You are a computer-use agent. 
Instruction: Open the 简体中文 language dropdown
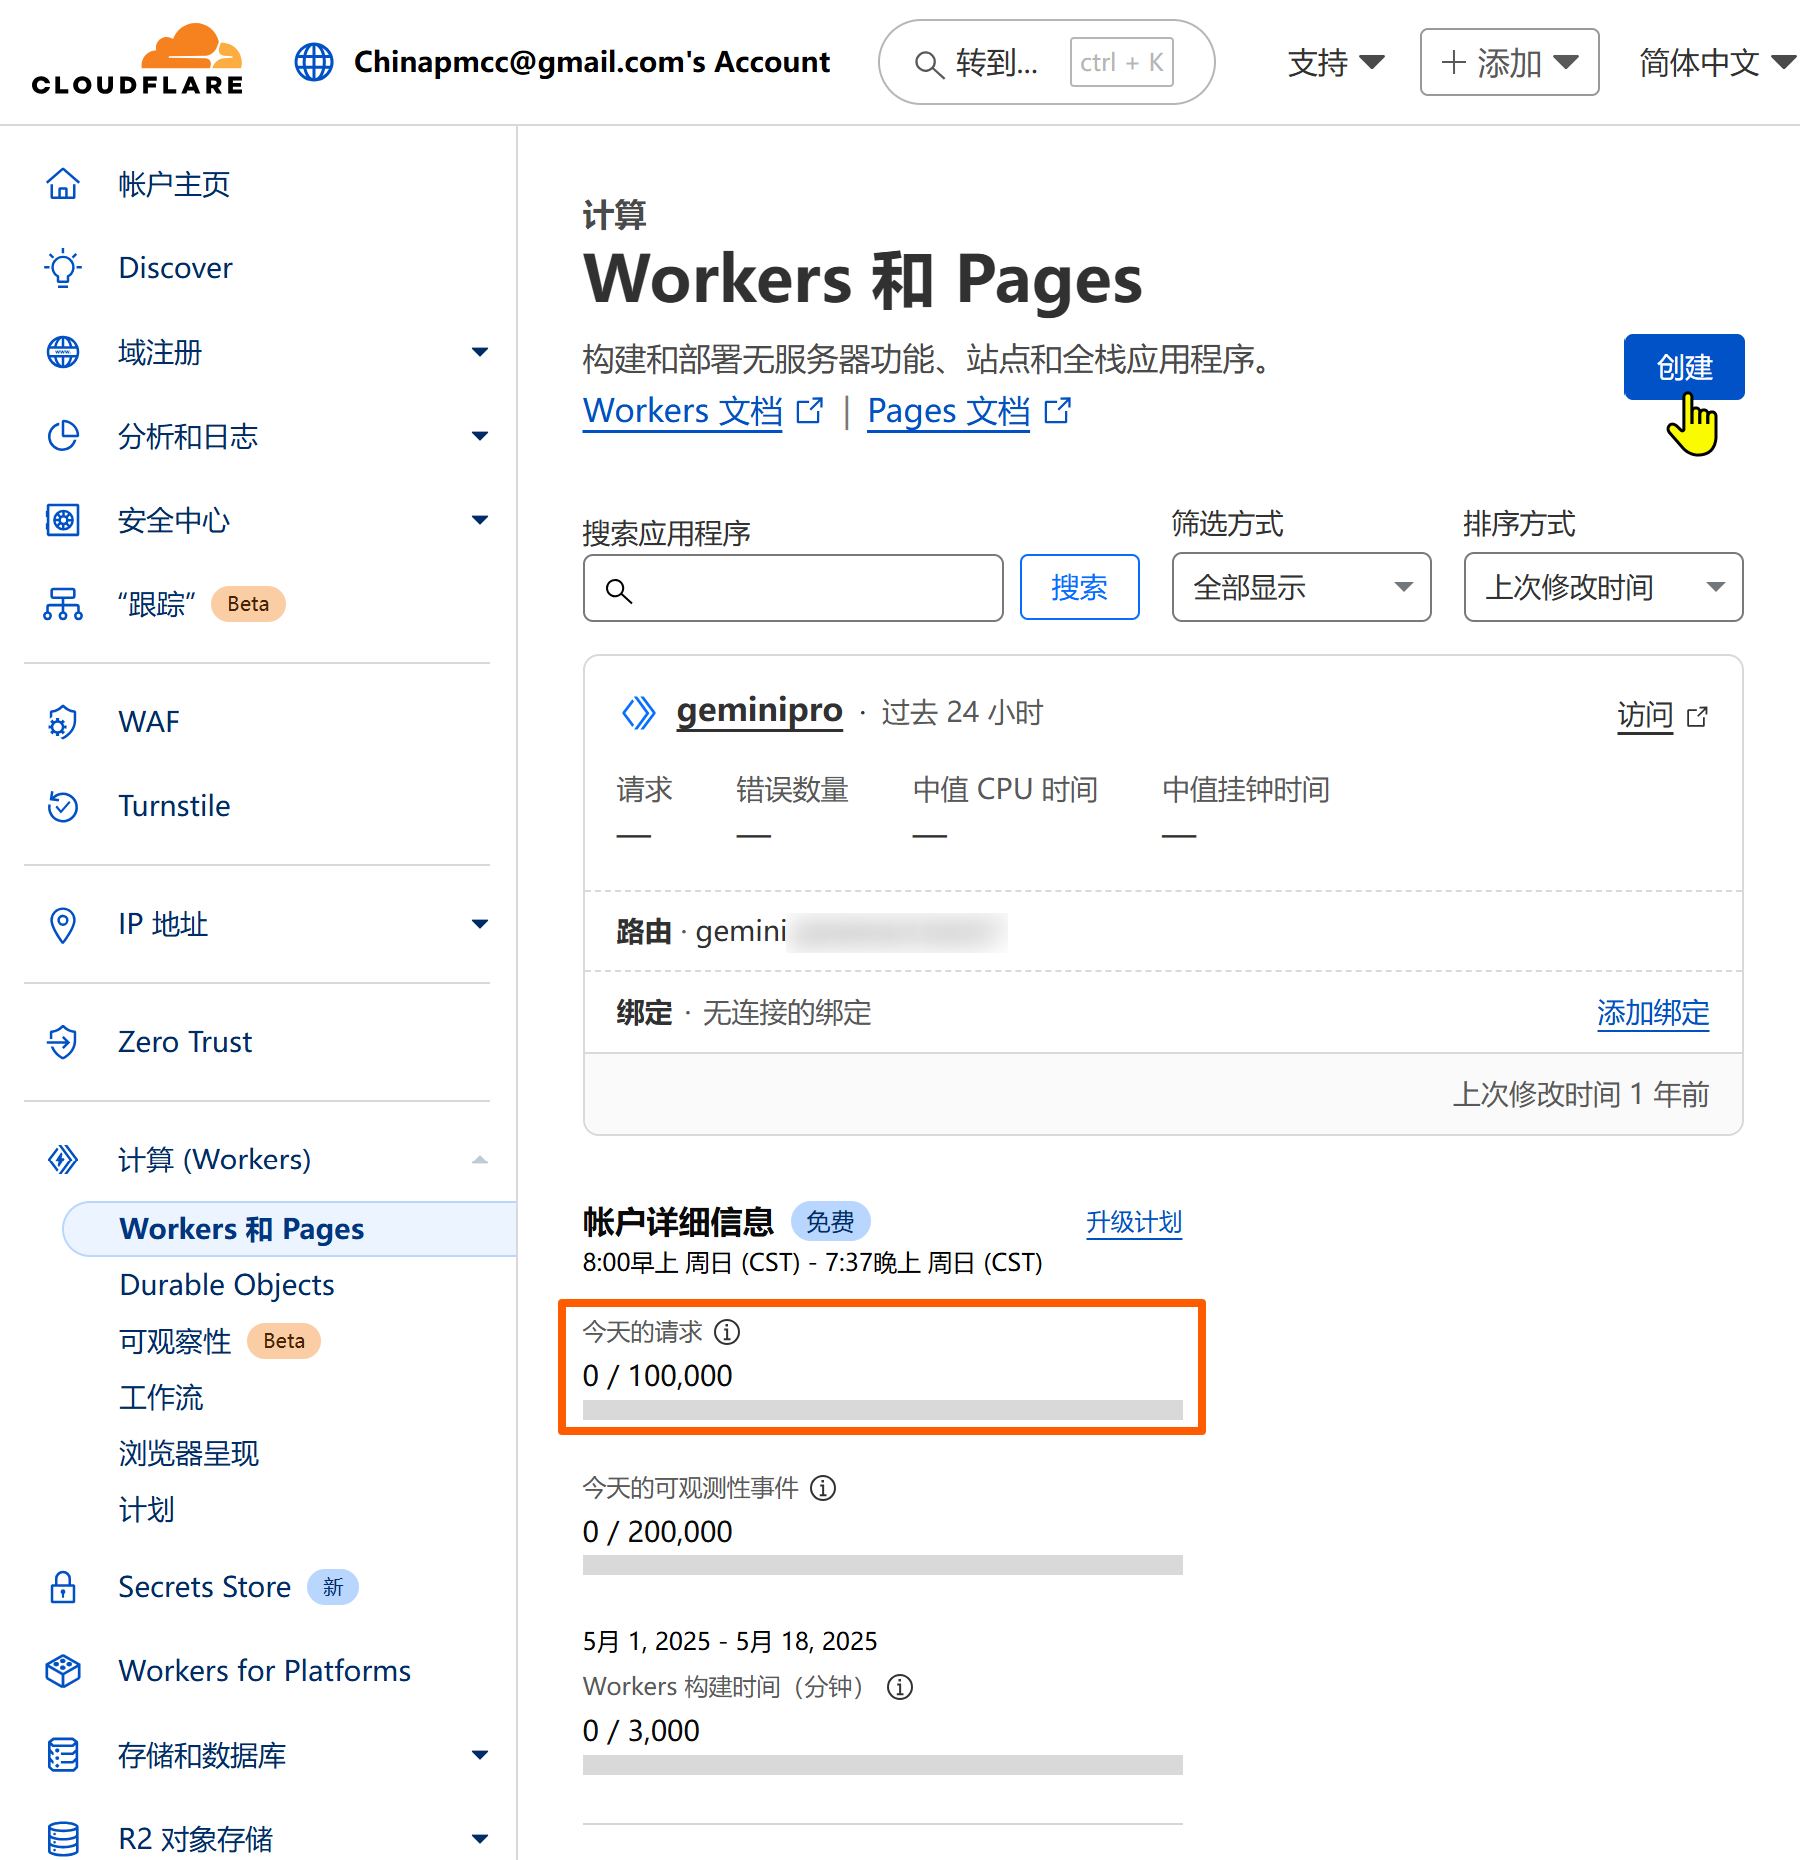click(1716, 63)
